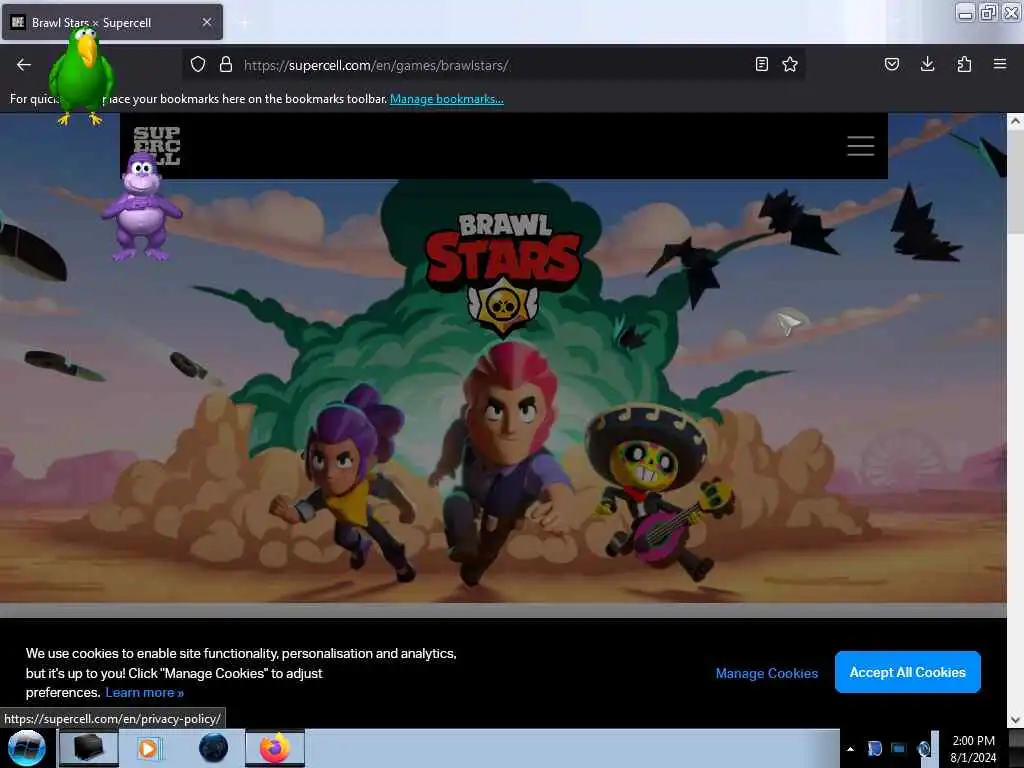Click the page scrollbar up arrow
1024x768 pixels.
(1015, 121)
